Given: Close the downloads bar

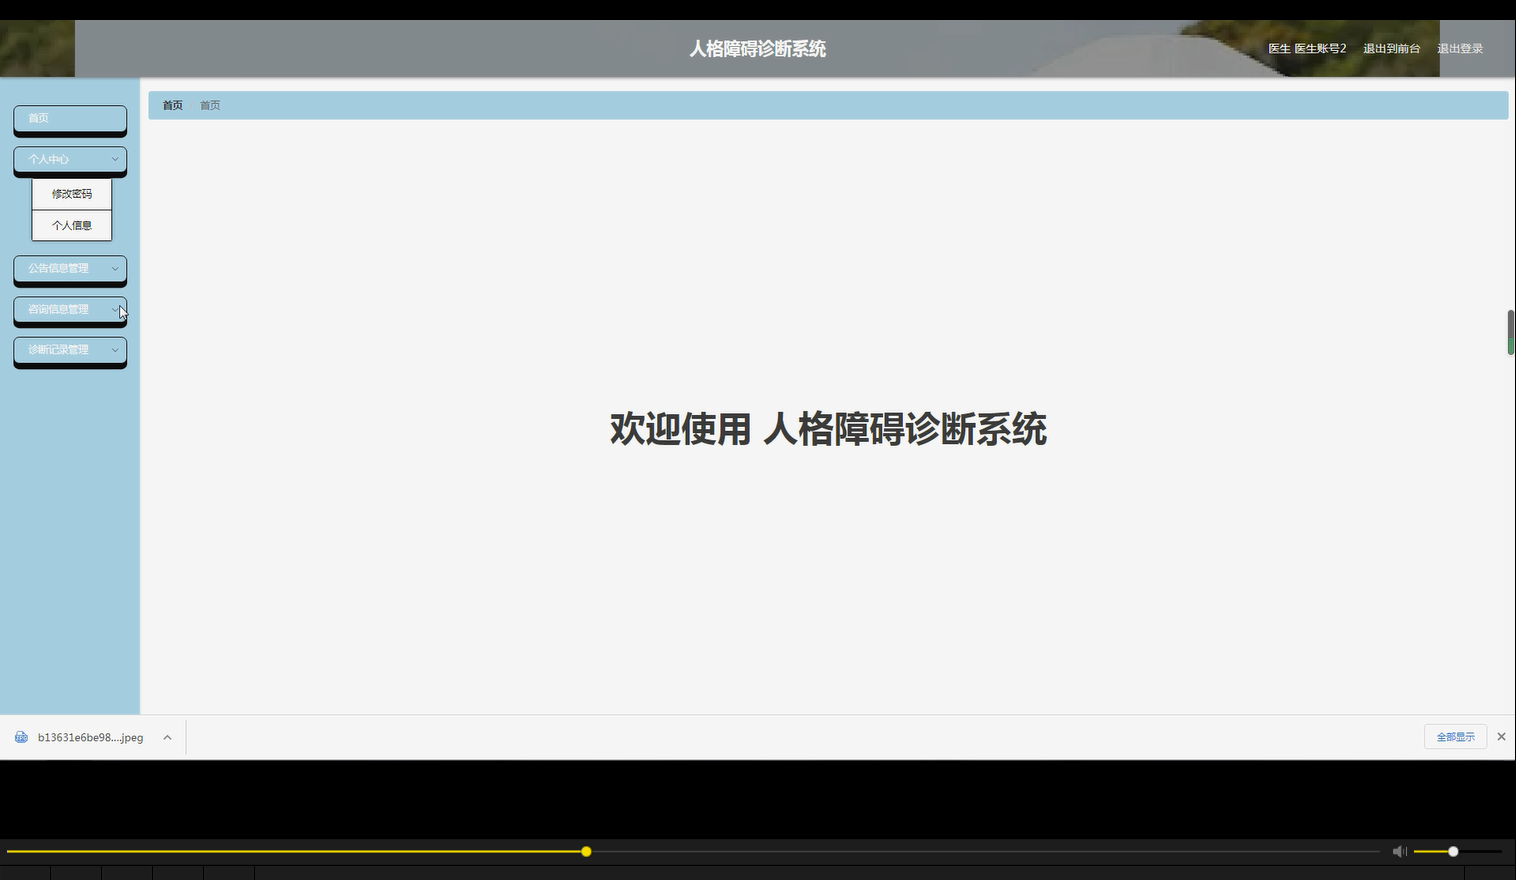Looking at the screenshot, I should [x=1501, y=736].
